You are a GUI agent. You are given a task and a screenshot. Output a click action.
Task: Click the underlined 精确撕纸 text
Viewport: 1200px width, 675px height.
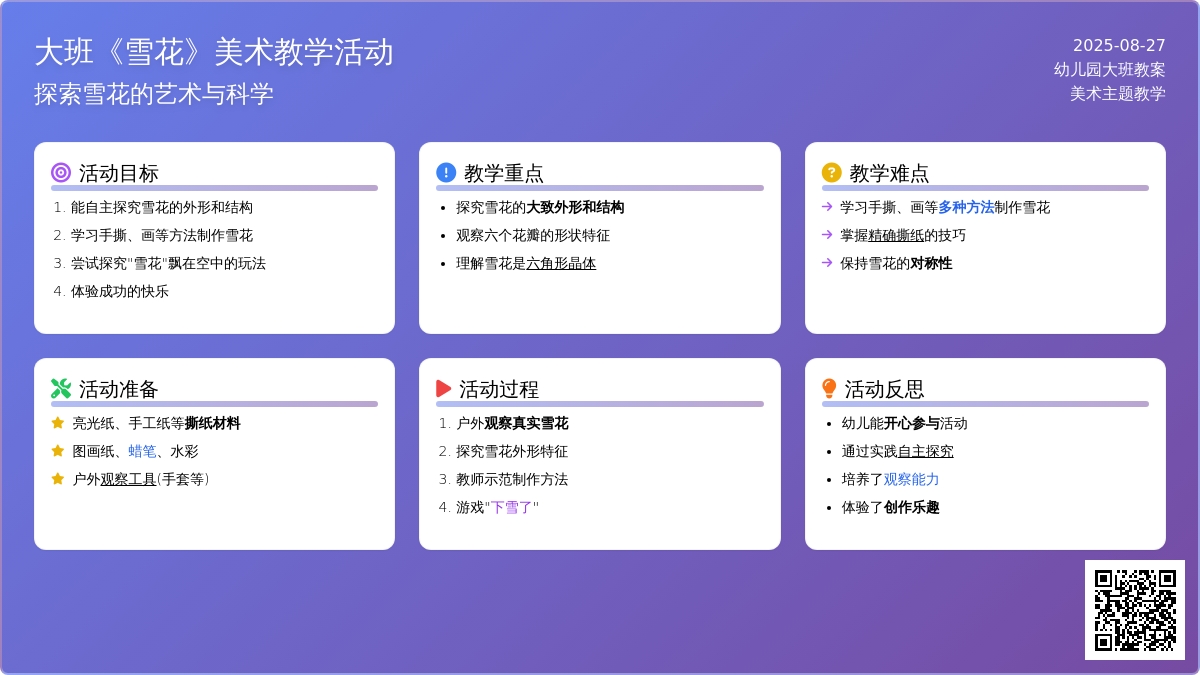coord(896,235)
